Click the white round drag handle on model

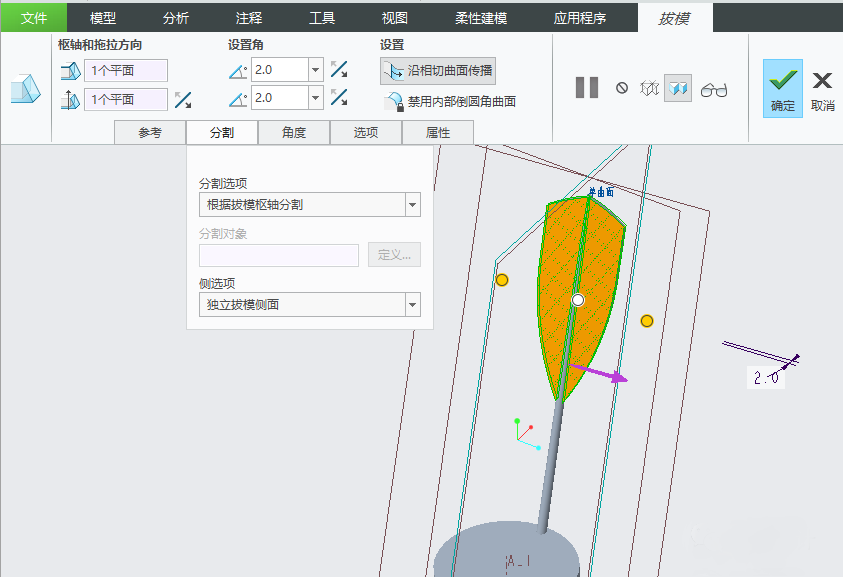pyautogui.click(x=577, y=299)
